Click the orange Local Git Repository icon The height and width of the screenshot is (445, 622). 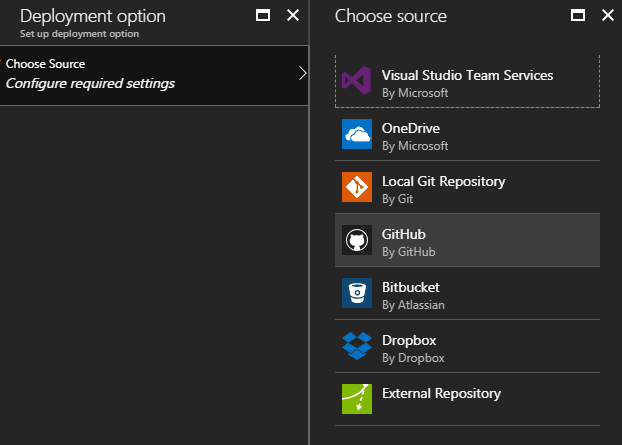tap(357, 187)
